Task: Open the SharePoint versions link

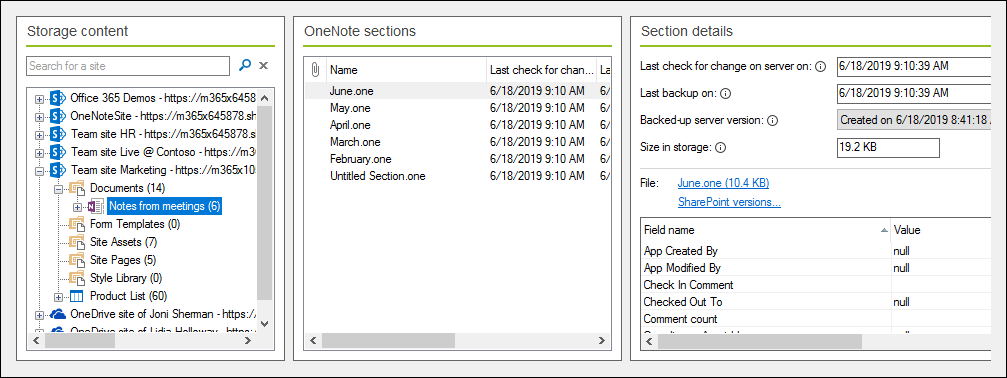Action: (x=729, y=203)
